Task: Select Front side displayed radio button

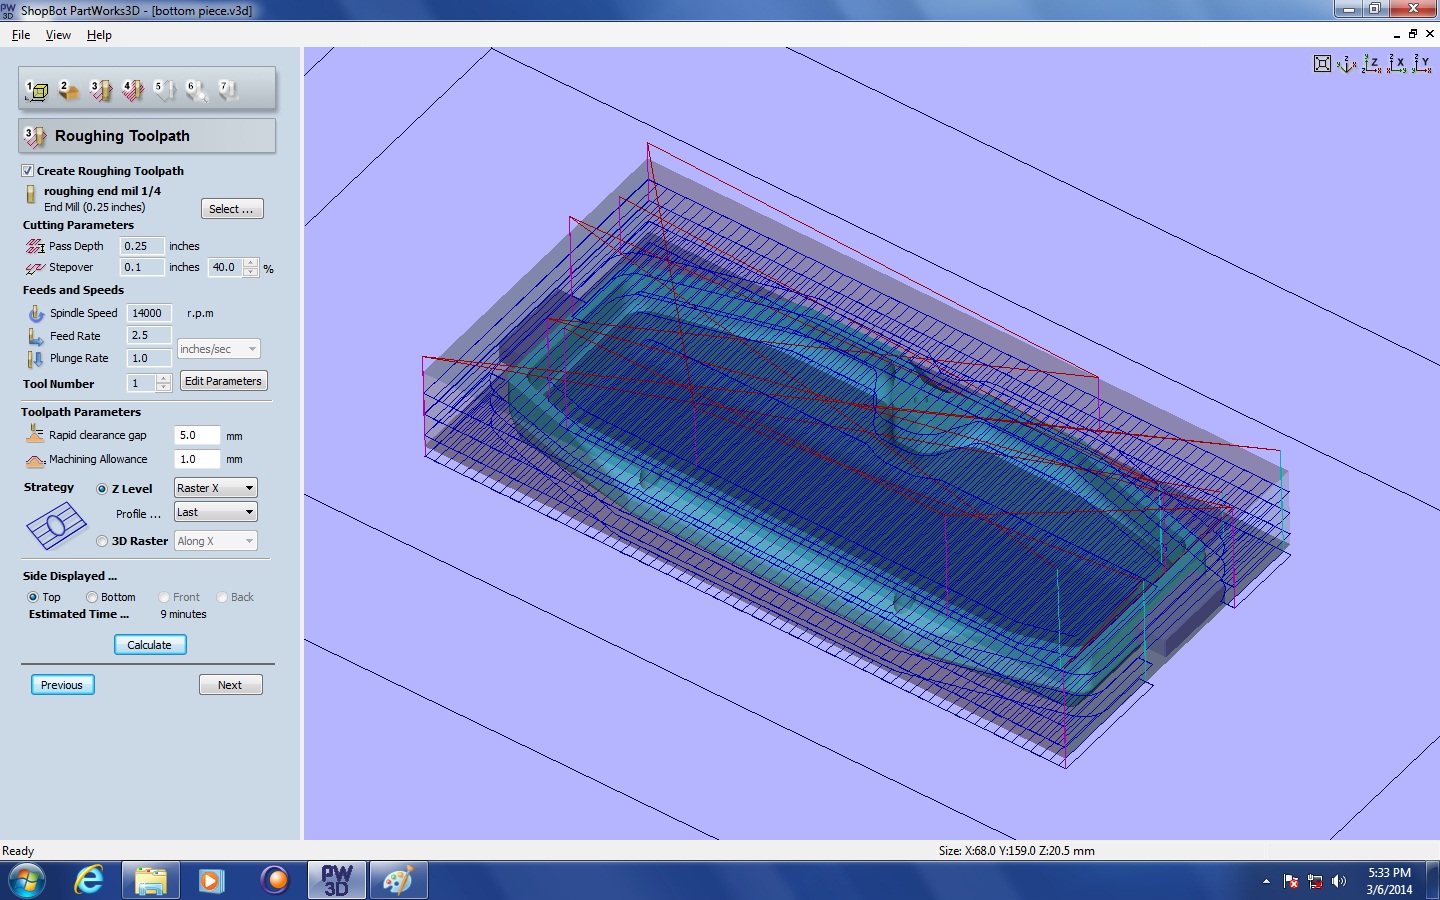Action: coord(164,597)
